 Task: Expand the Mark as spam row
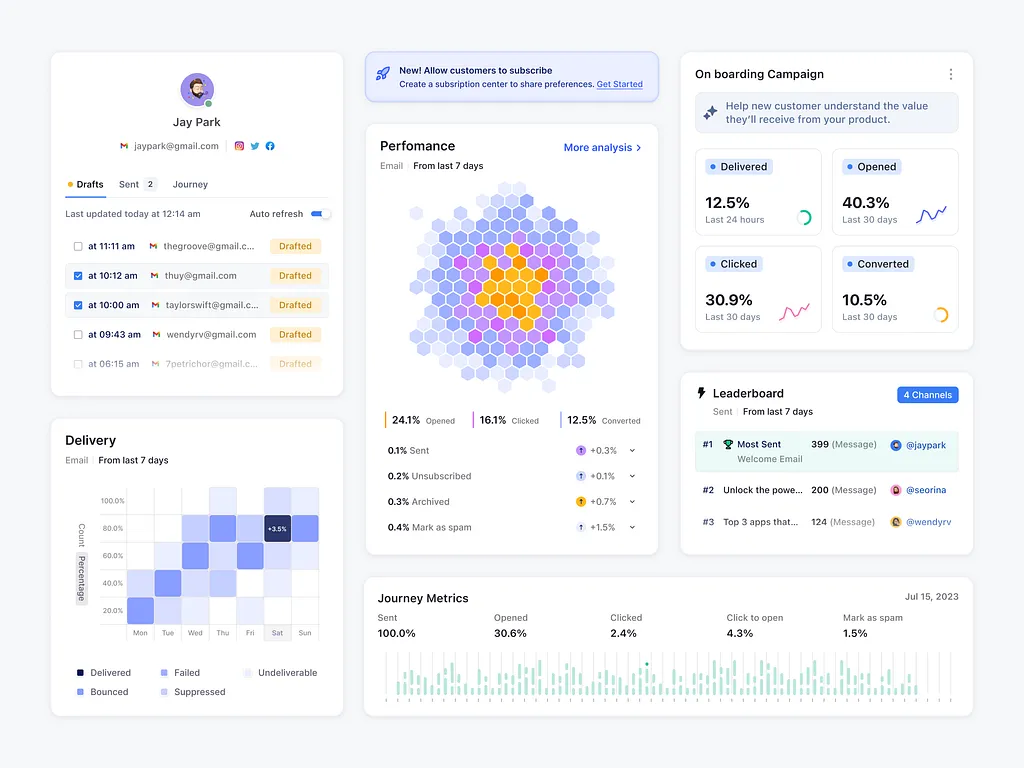(635, 527)
